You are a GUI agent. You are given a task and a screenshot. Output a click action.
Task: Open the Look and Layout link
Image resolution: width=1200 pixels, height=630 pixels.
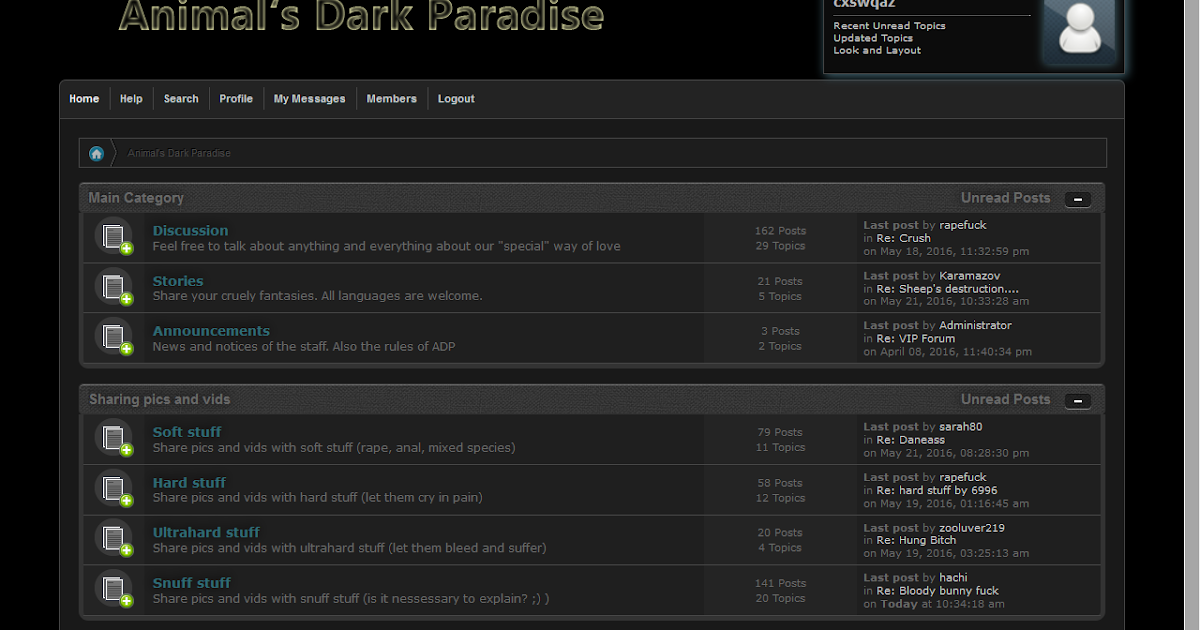[x=877, y=50]
